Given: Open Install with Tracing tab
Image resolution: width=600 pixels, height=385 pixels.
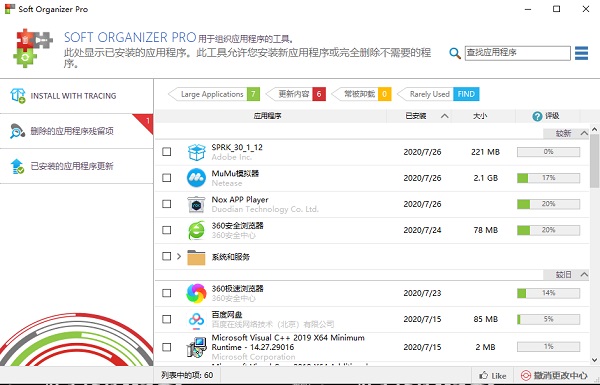Looking at the screenshot, I should tap(77, 96).
